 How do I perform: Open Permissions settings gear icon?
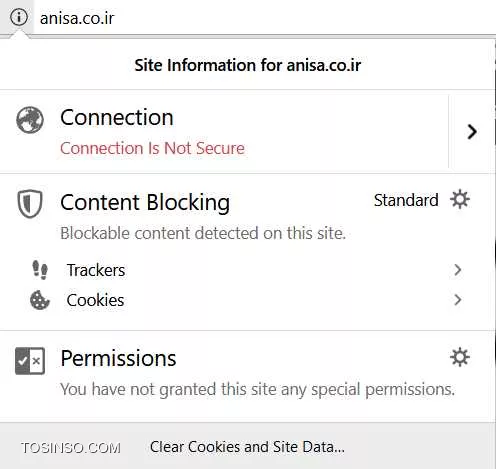[x=460, y=357]
